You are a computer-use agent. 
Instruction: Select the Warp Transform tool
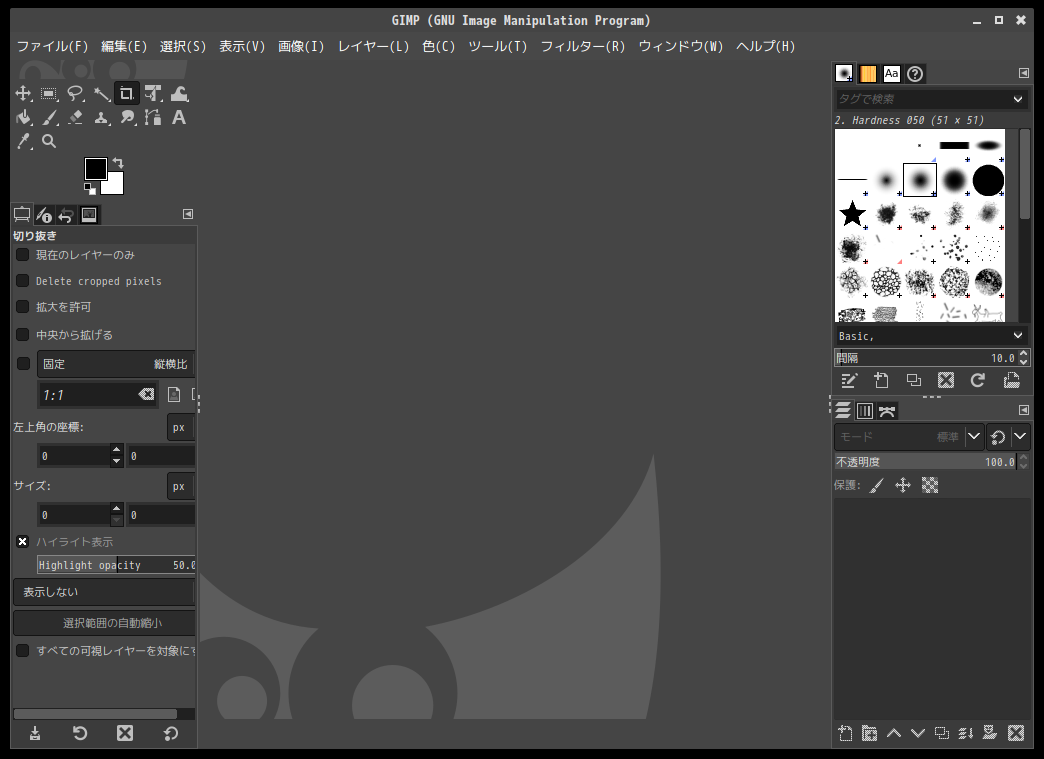point(179,94)
